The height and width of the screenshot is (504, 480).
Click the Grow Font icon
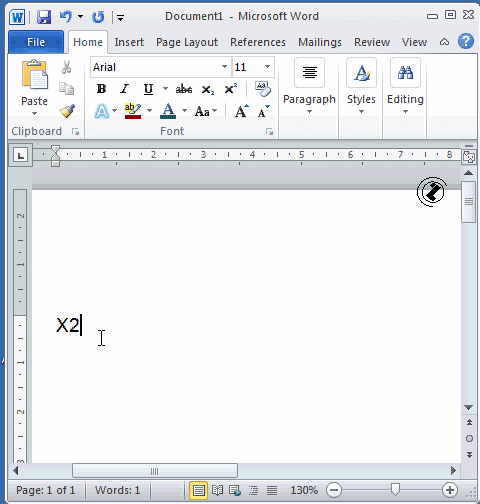coord(241,111)
